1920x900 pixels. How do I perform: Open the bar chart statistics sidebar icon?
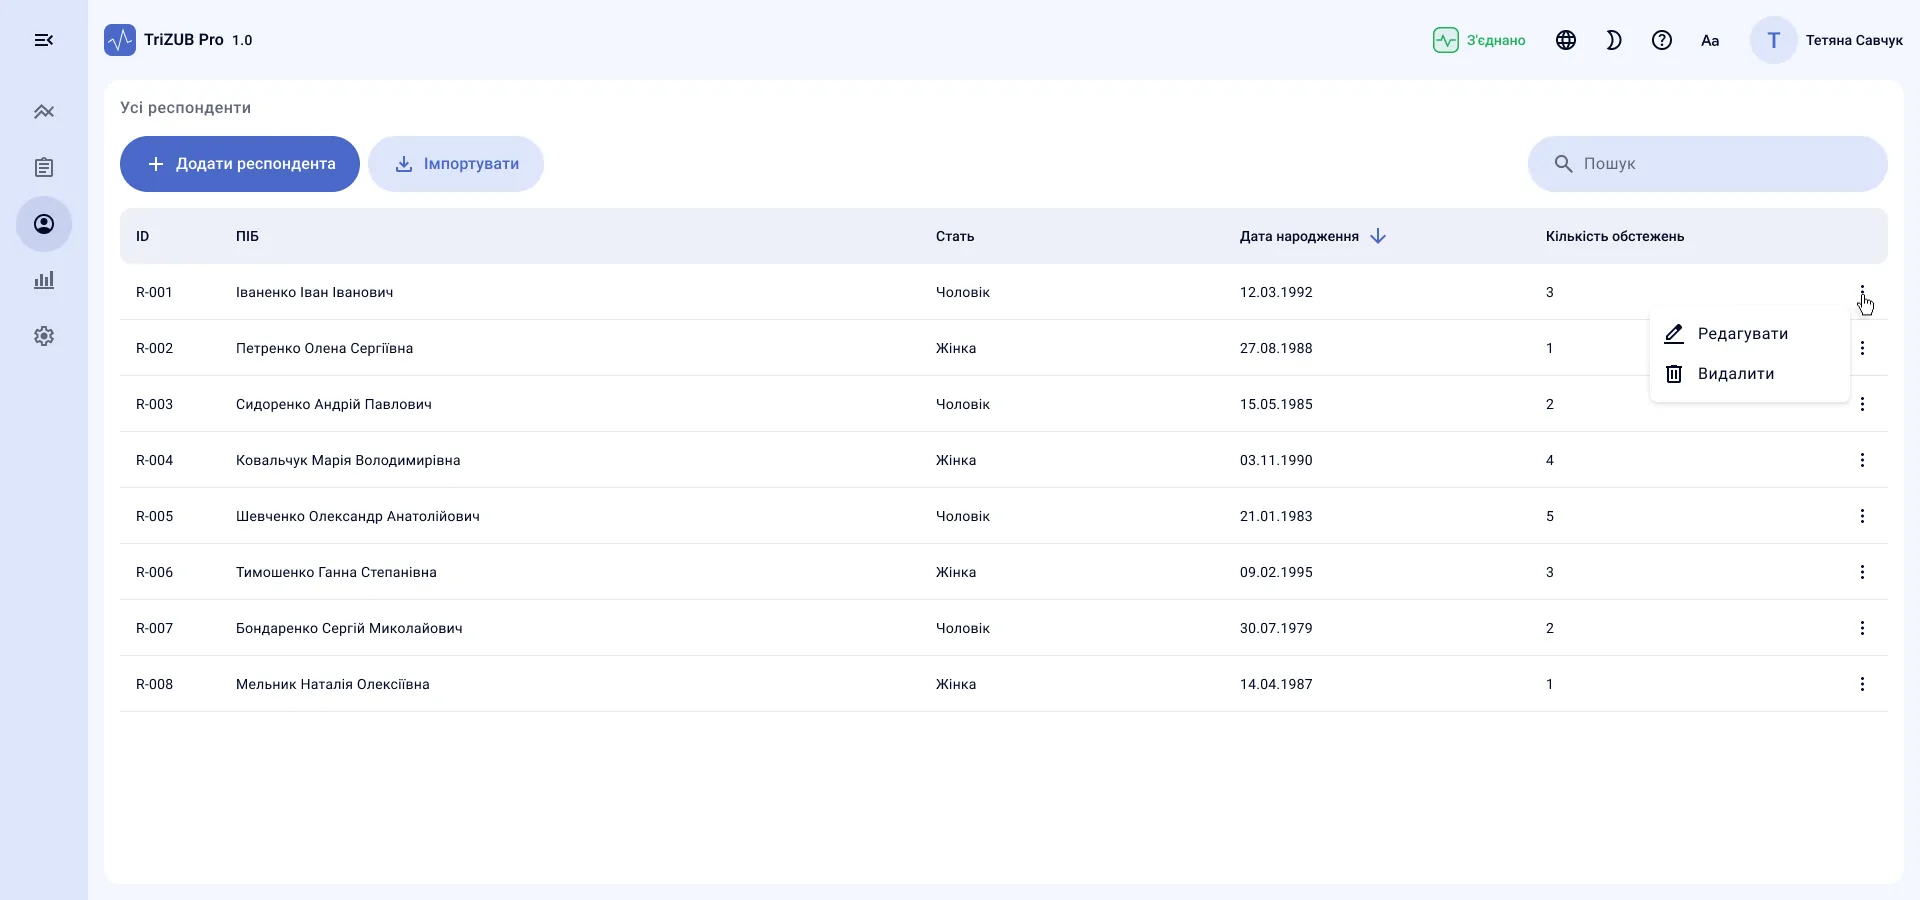(x=44, y=280)
